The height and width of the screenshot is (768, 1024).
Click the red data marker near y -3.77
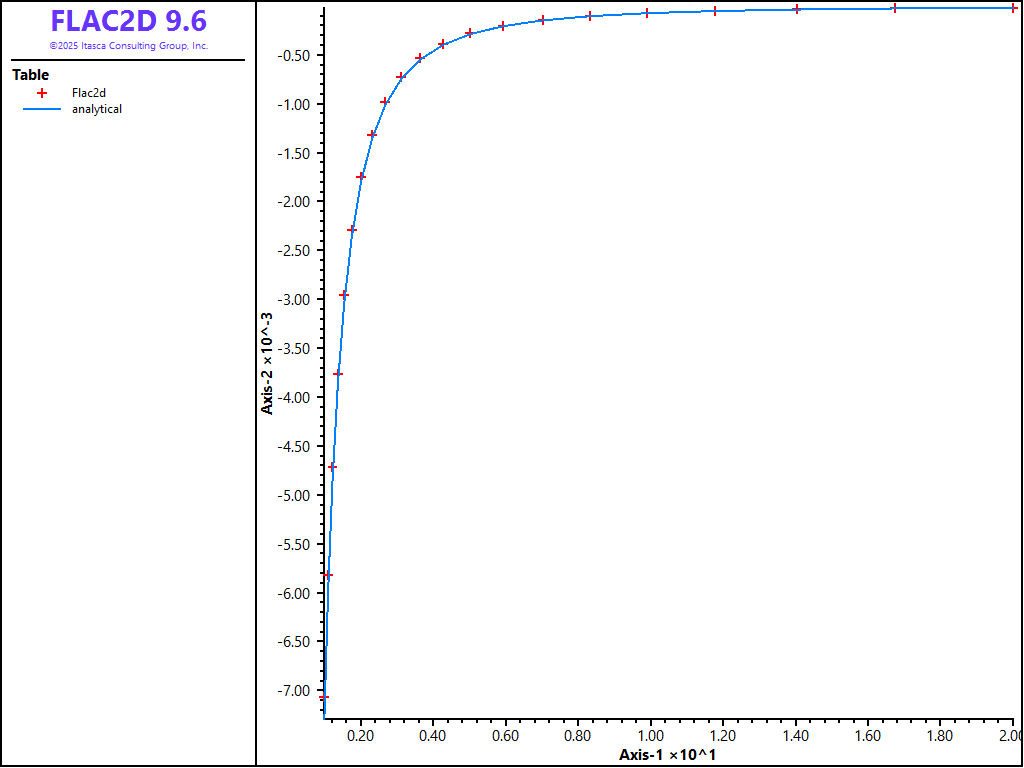coord(338,374)
